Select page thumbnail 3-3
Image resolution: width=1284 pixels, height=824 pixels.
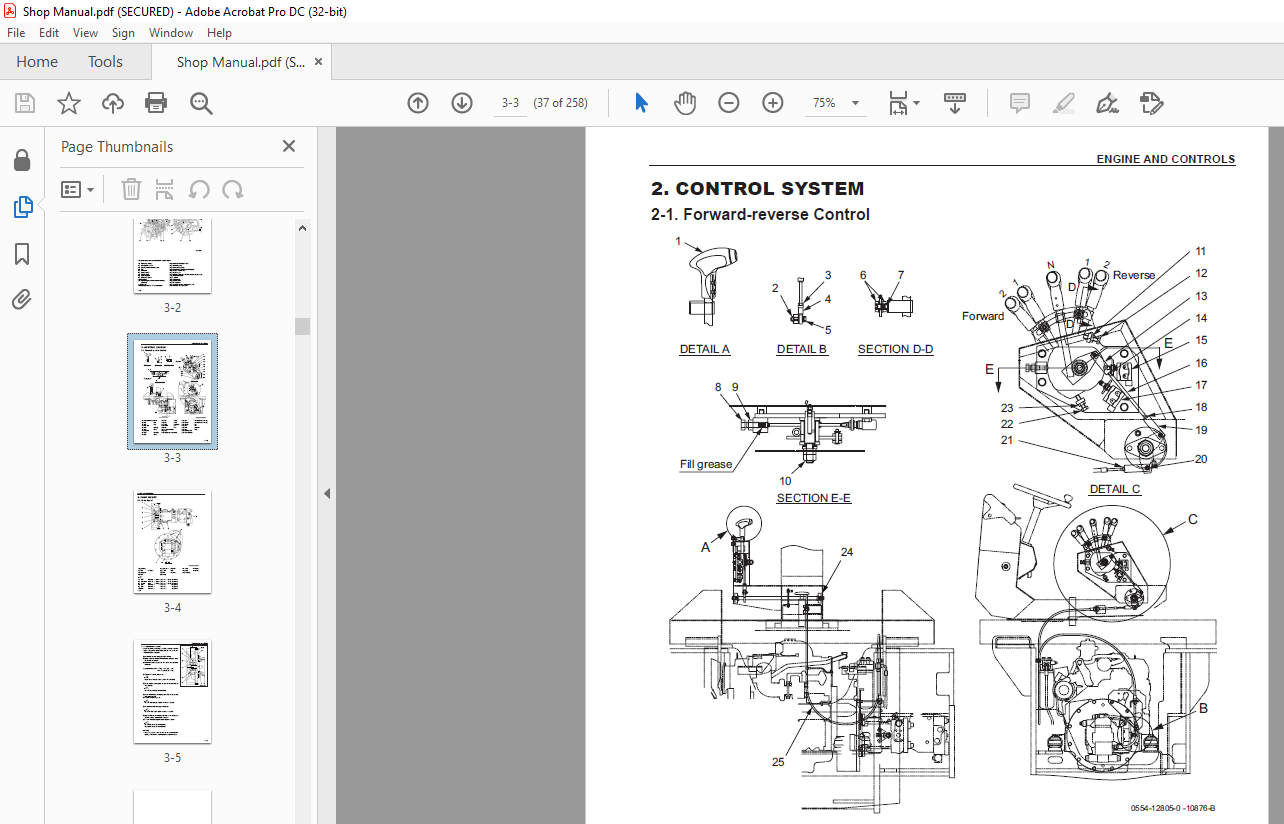click(x=173, y=392)
